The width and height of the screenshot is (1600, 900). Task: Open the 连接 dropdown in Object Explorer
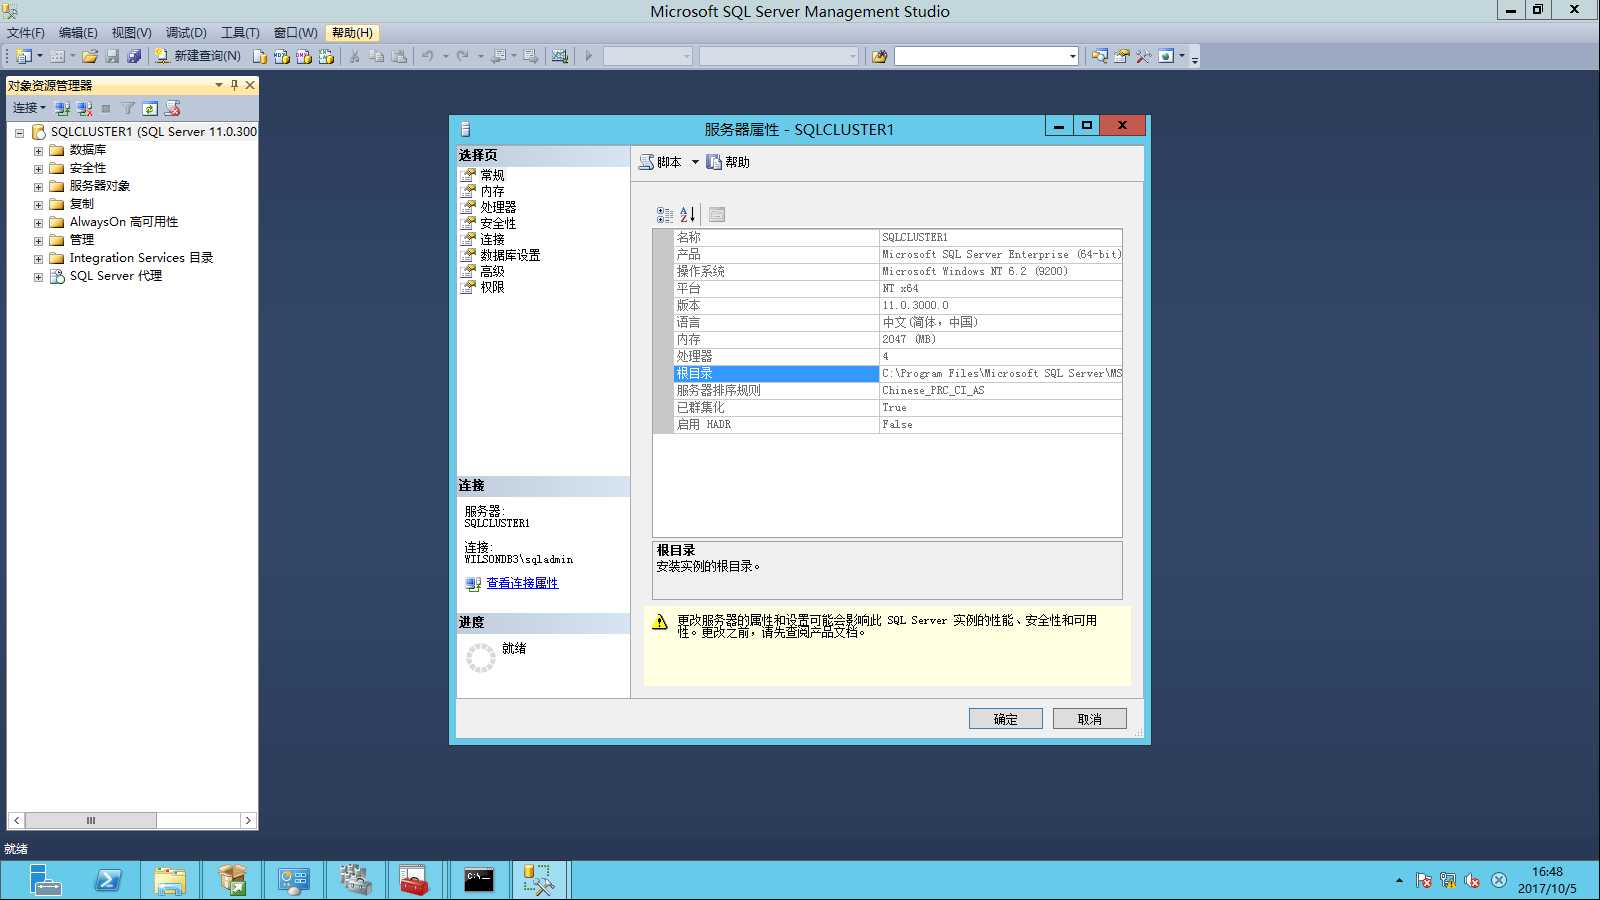click(29, 108)
